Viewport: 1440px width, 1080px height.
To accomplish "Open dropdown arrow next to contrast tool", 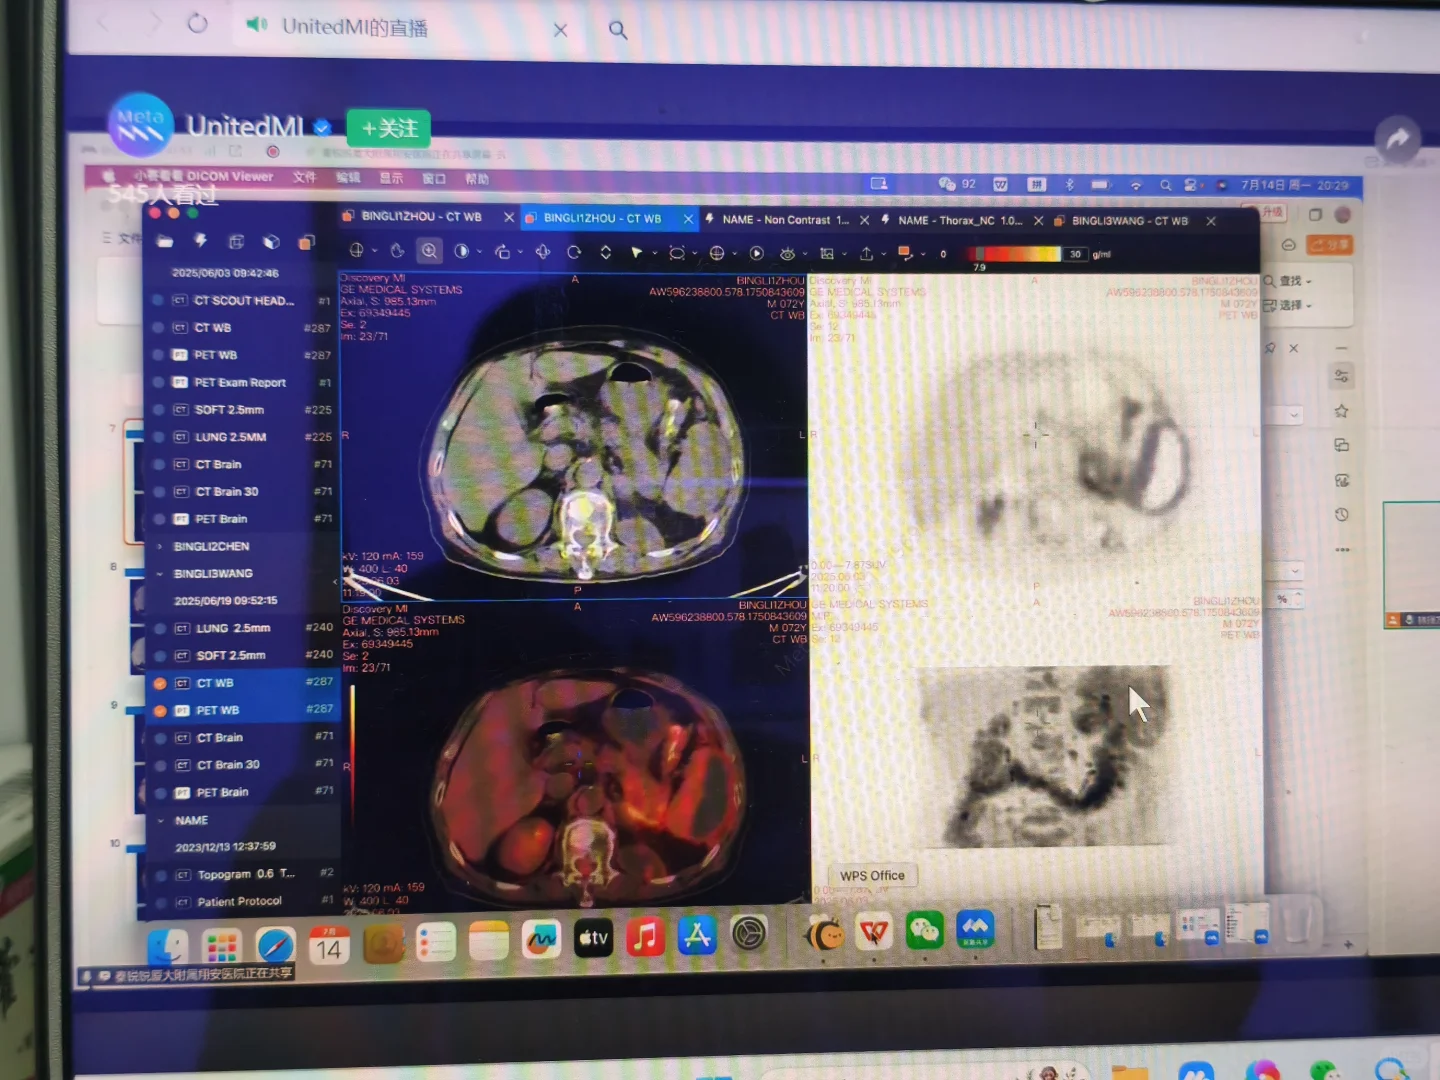I will coord(479,252).
